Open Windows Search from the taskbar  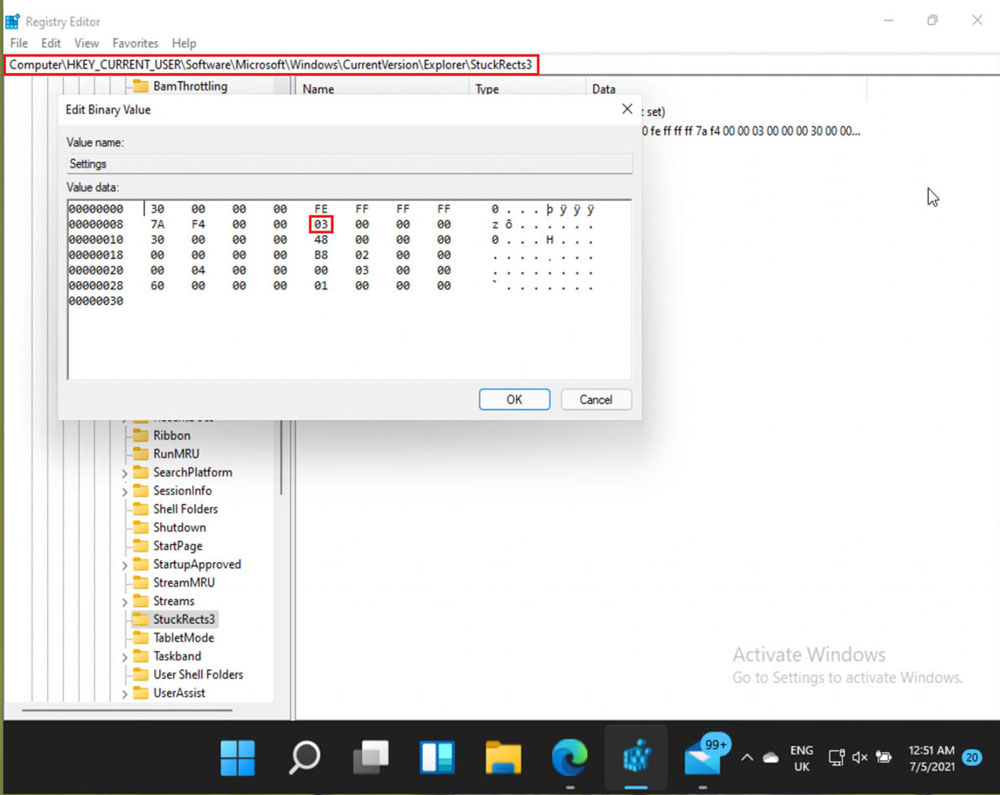pyautogui.click(x=304, y=758)
